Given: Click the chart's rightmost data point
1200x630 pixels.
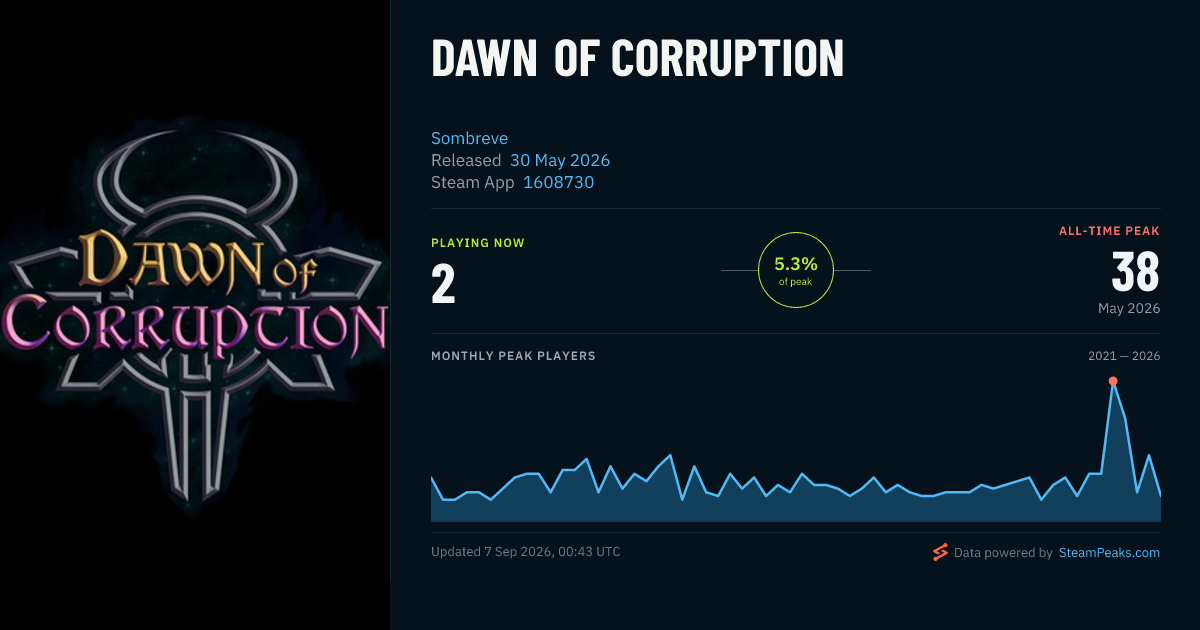Looking at the screenshot, I should tap(1160, 495).
